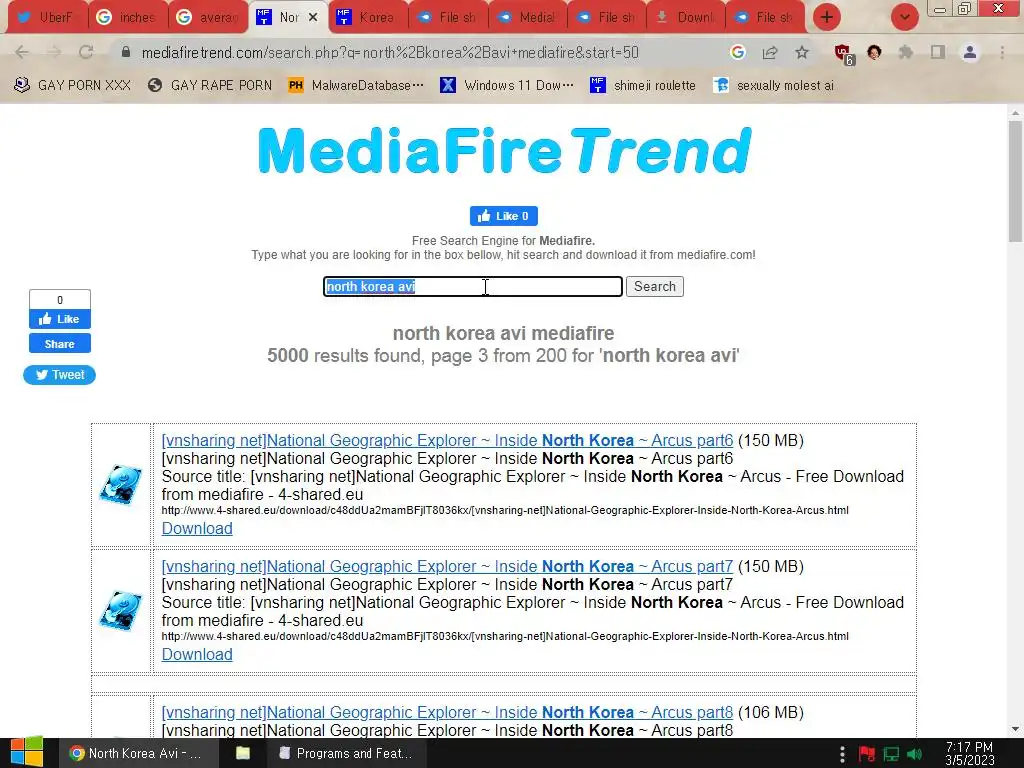This screenshot has height=768, width=1024.
Task: Reload the current page
Action: tap(86, 52)
